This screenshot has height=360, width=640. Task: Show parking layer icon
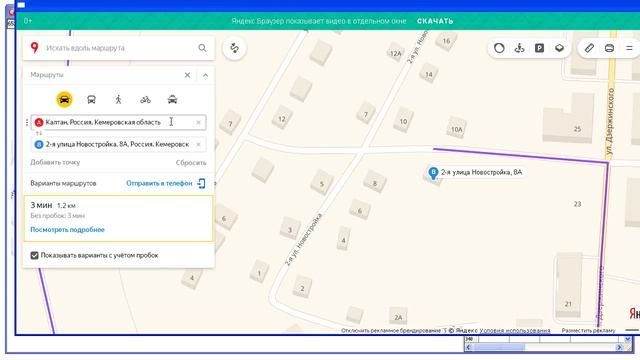click(x=539, y=48)
